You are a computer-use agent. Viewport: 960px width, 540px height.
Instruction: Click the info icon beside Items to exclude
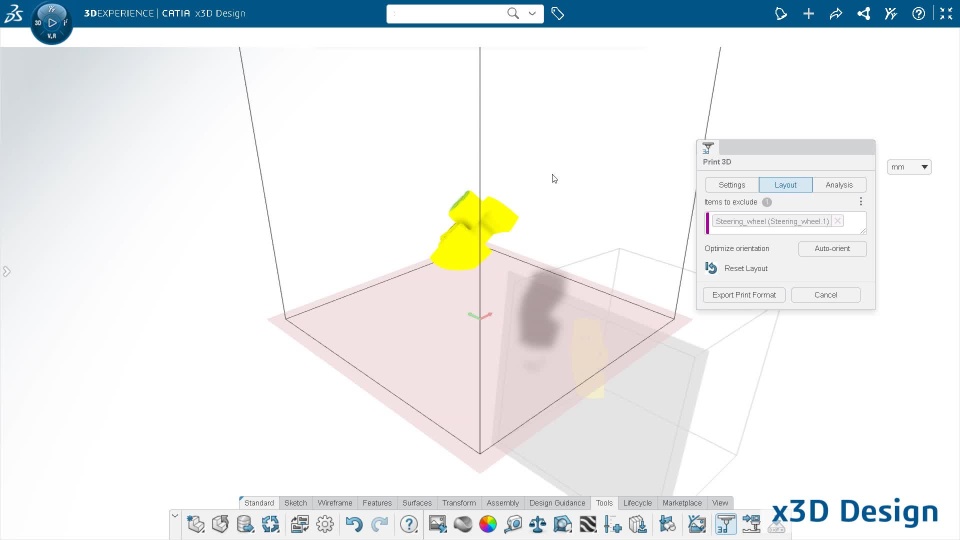(x=767, y=202)
